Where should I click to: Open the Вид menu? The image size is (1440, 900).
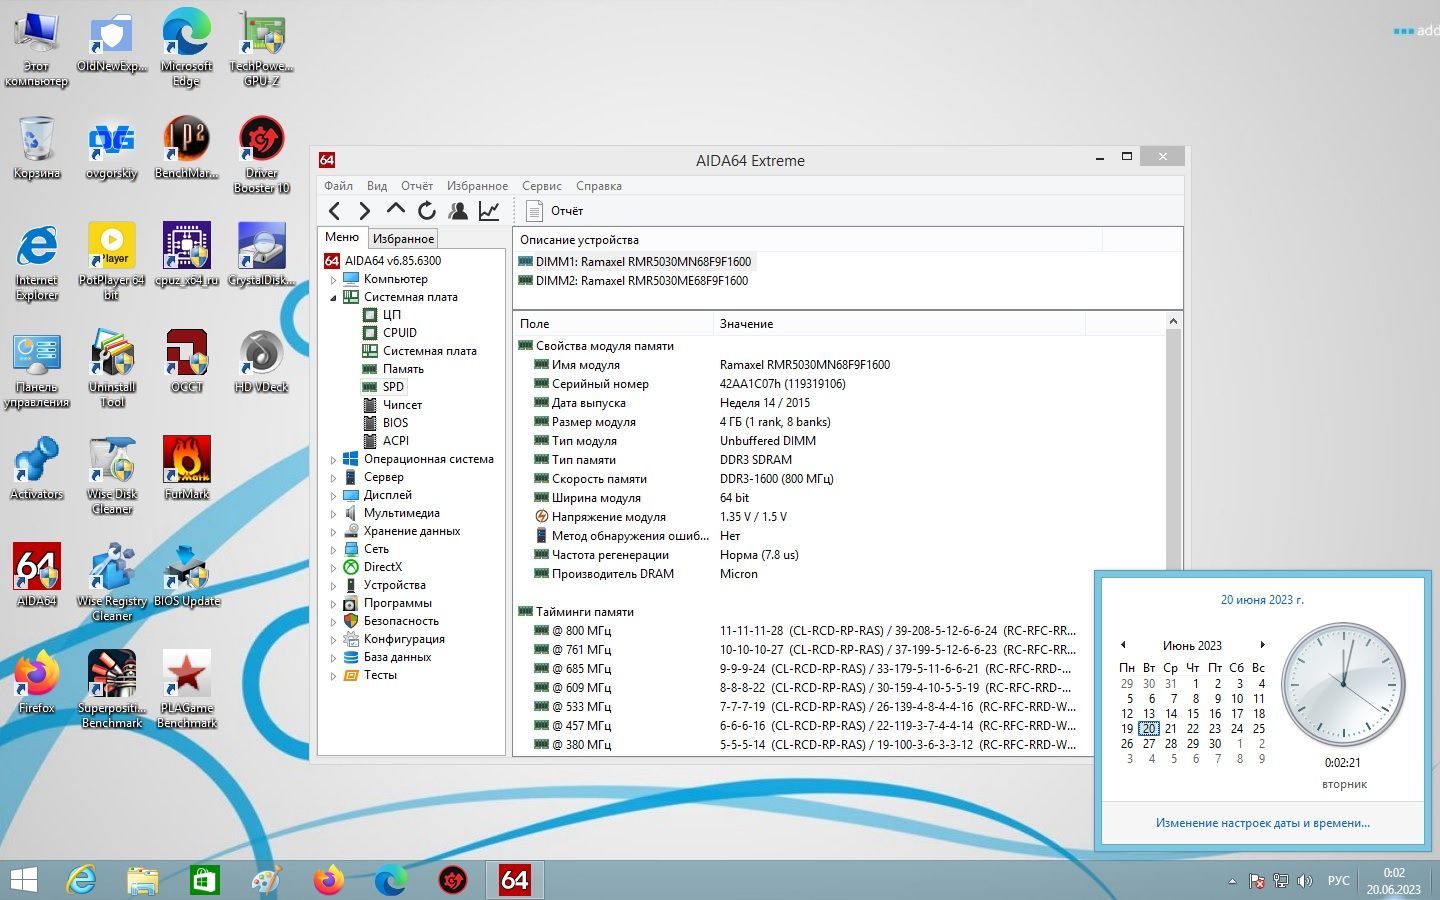click(x=377, y=186)
